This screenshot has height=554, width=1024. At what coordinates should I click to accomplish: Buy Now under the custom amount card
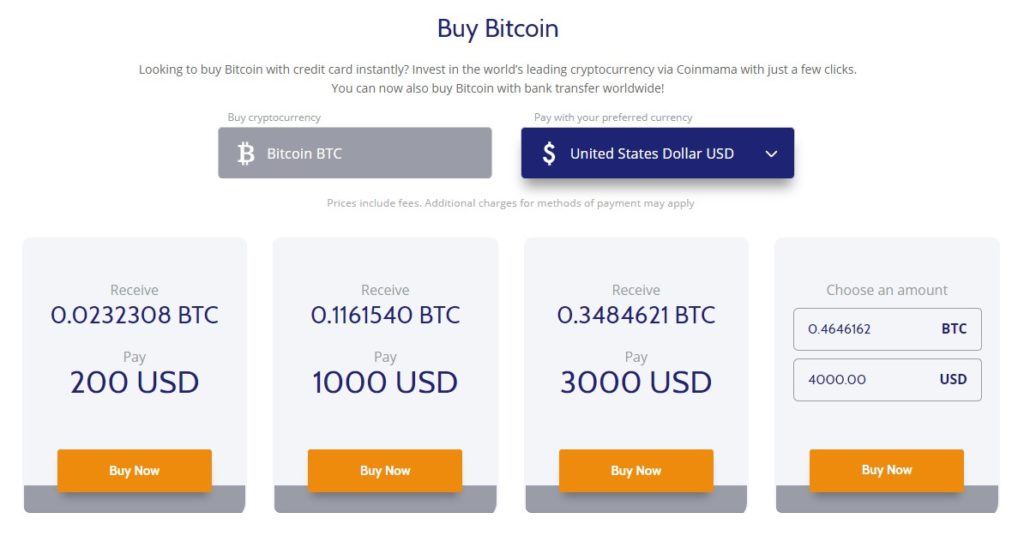[887, 470]
